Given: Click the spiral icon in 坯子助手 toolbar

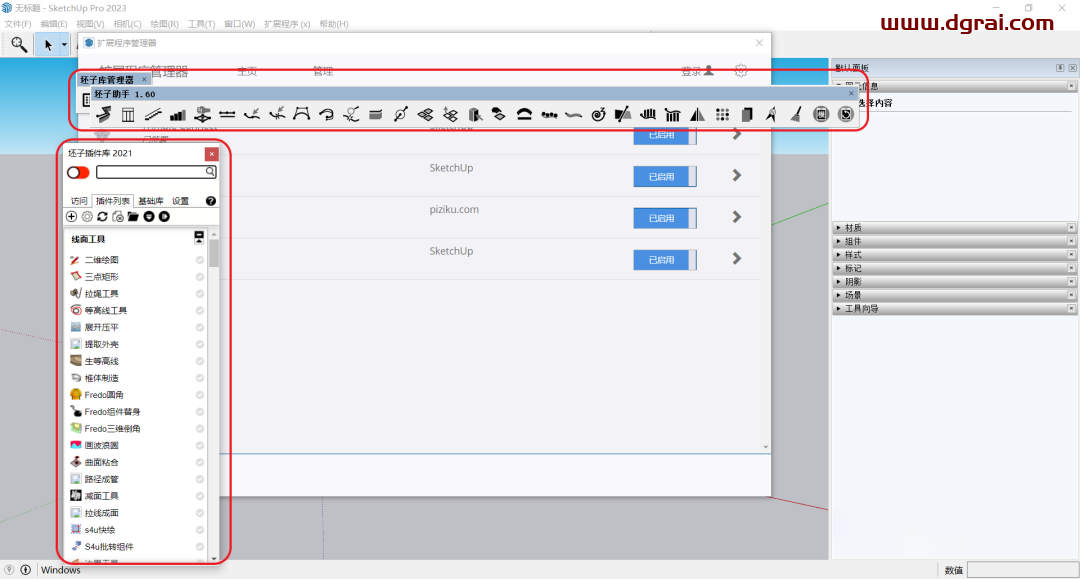Looking at the screenshot, I should point(598,115).
